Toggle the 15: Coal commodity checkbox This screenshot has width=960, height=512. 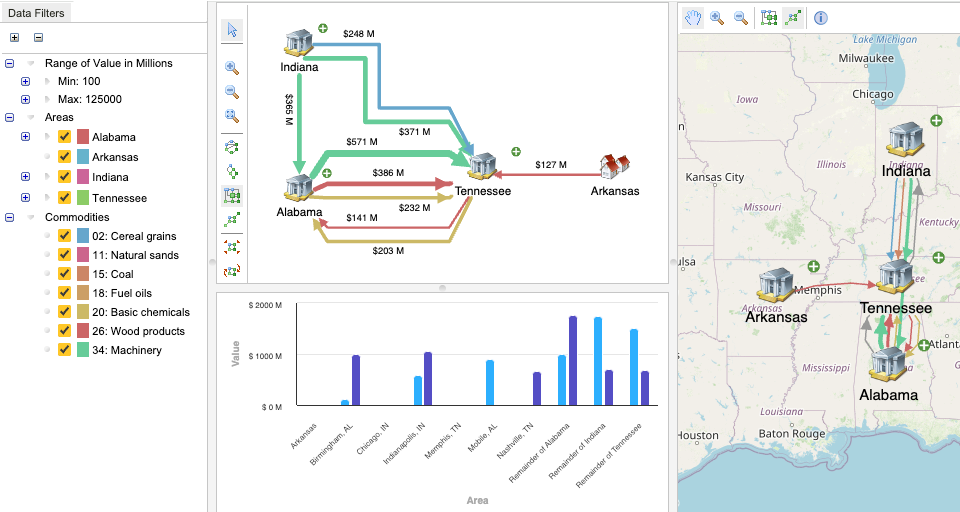pos(64,274)
